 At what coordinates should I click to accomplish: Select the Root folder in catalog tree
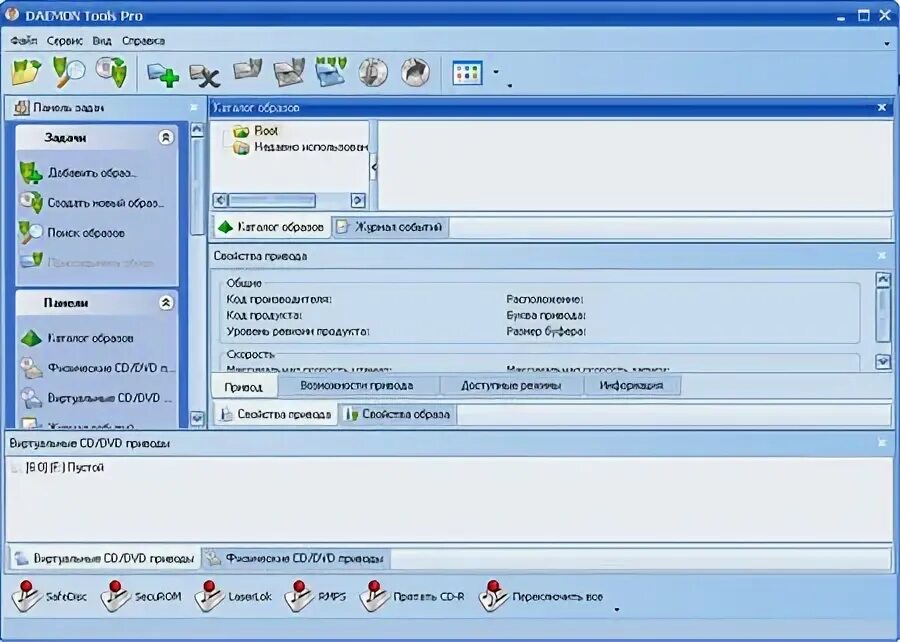255,131
